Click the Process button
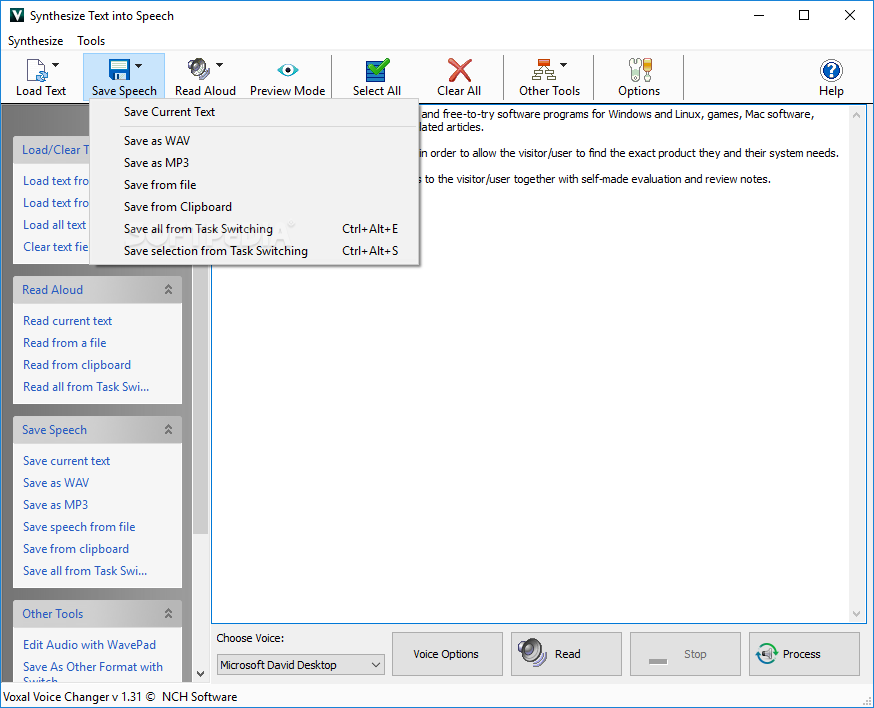 pyautogui.click(x=804, y=654)
